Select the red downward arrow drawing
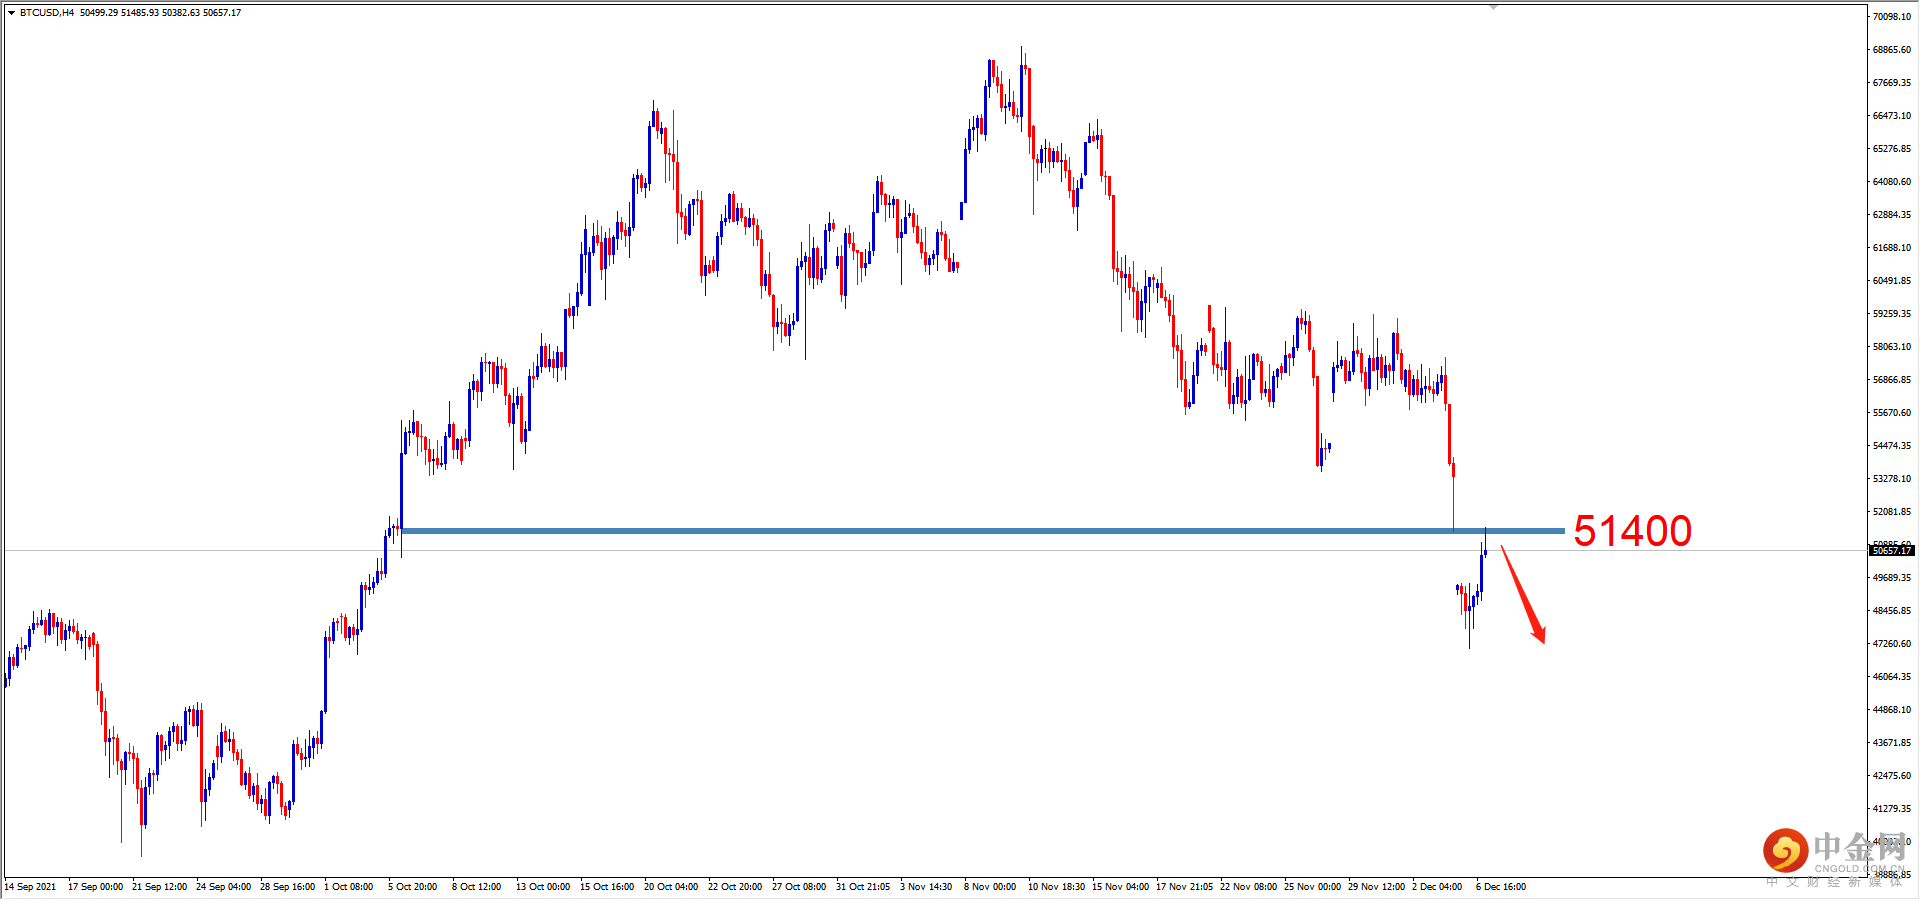 pos(1523,594)
